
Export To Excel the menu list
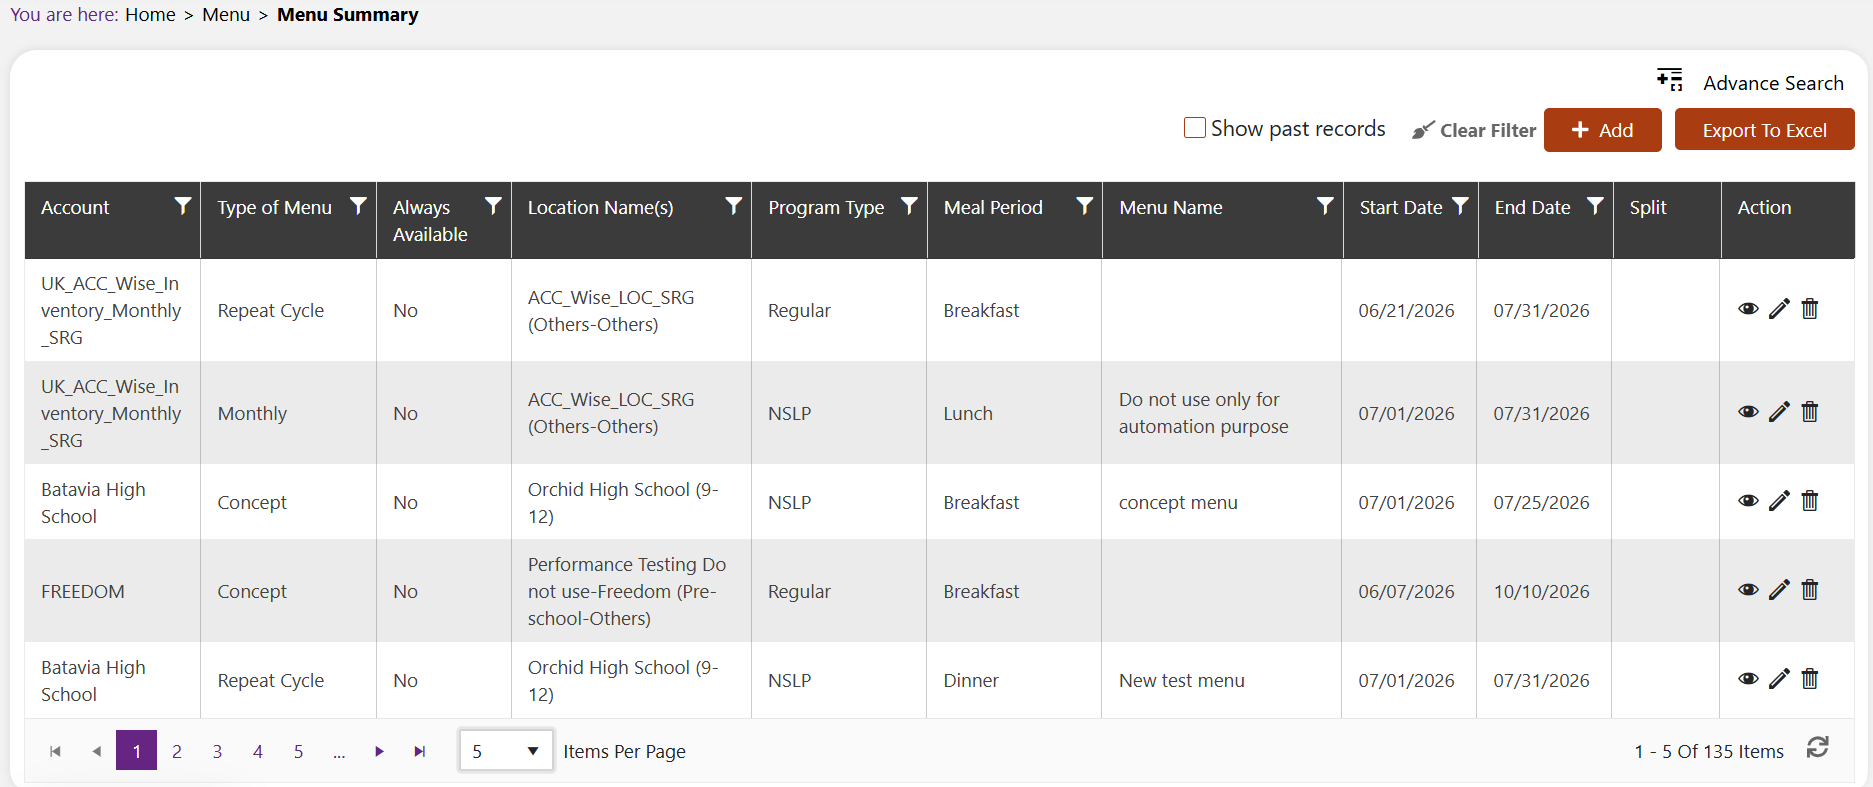(1764, 130)
